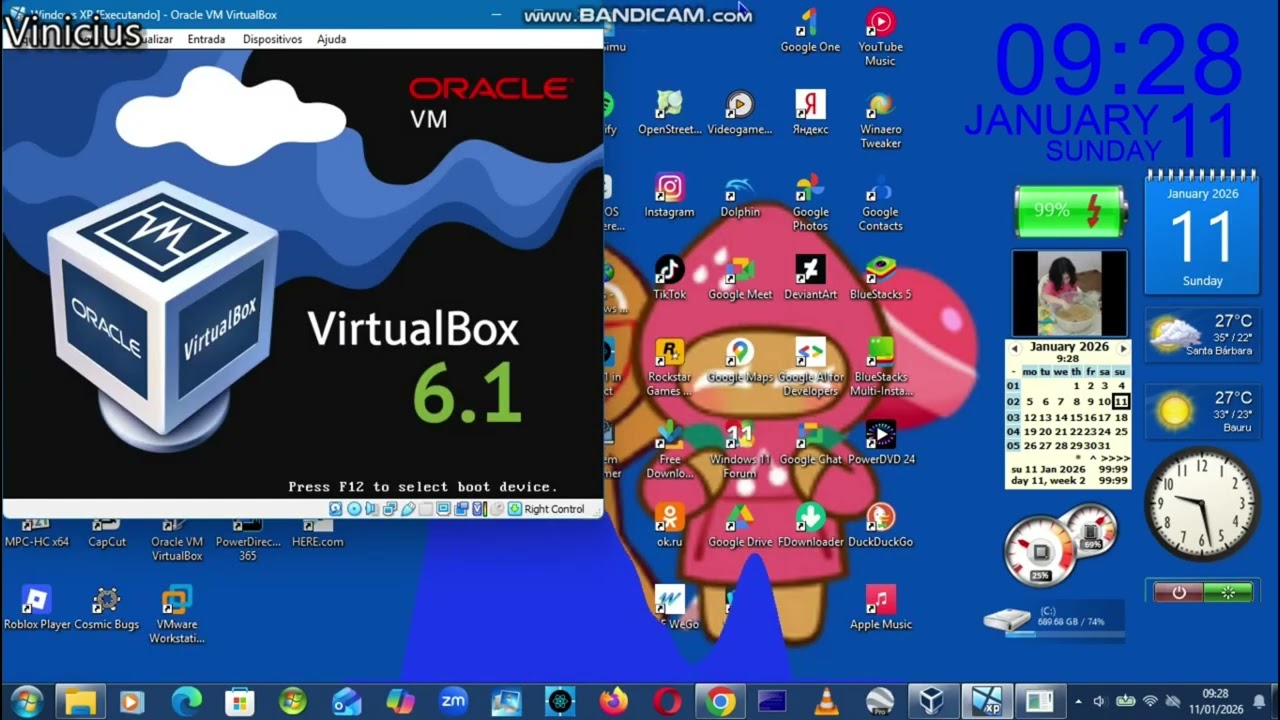
Task: Open BlueStacks Multi-Instance shortcut
Action: tap(880, 367)
